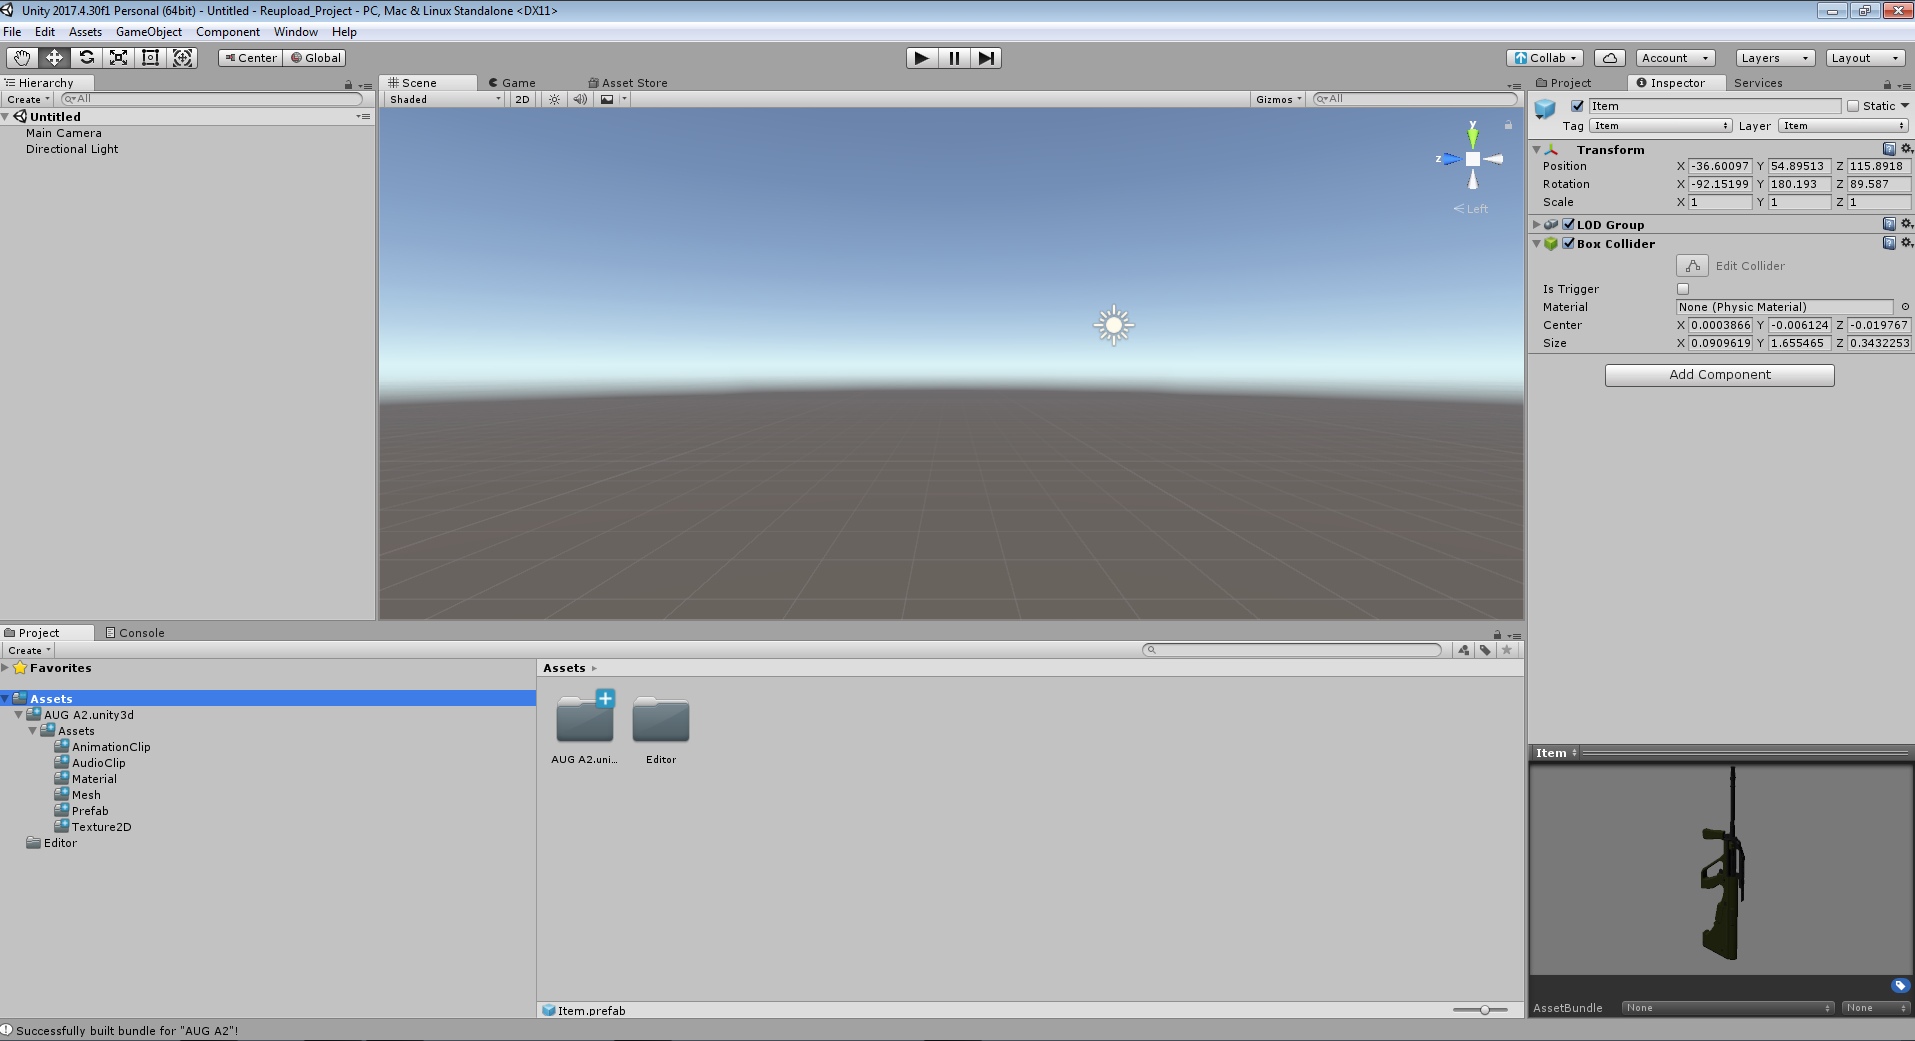Select the Rotate tool
Image resolution: width=1915 pixels, height=1041 pixels.
[86, 58]
